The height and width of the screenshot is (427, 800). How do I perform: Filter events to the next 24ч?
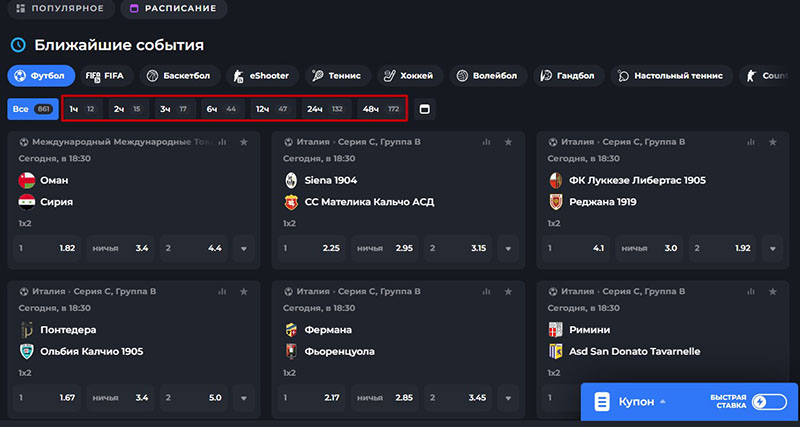pos(324,108)
